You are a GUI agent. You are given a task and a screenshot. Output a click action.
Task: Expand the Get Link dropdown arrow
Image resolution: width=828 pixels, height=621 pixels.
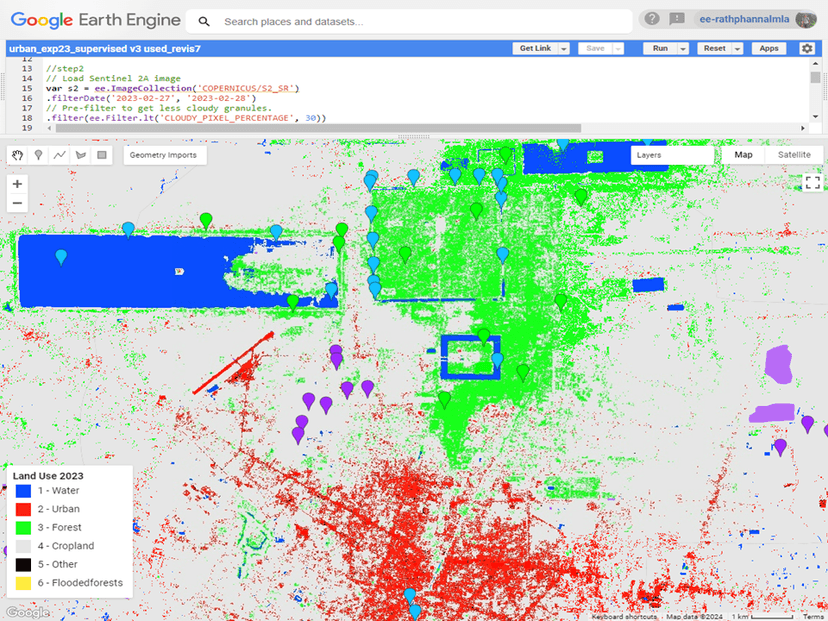(x=564, y=48)
